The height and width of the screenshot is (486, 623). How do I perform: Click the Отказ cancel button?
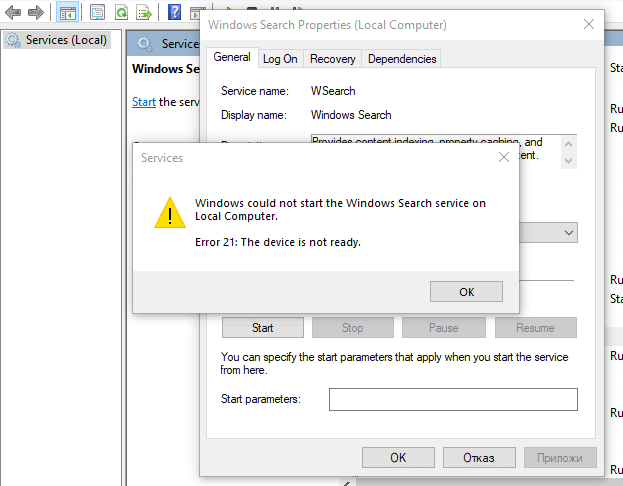[x=479, y=457]
